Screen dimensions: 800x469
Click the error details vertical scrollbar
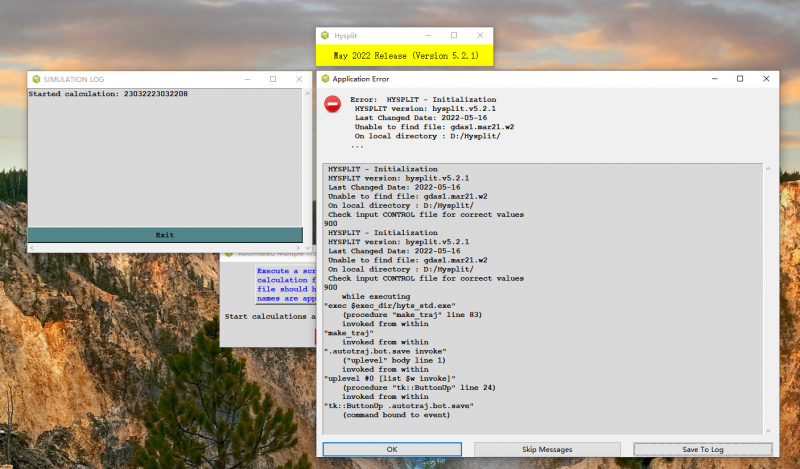[x=769, y=290]
